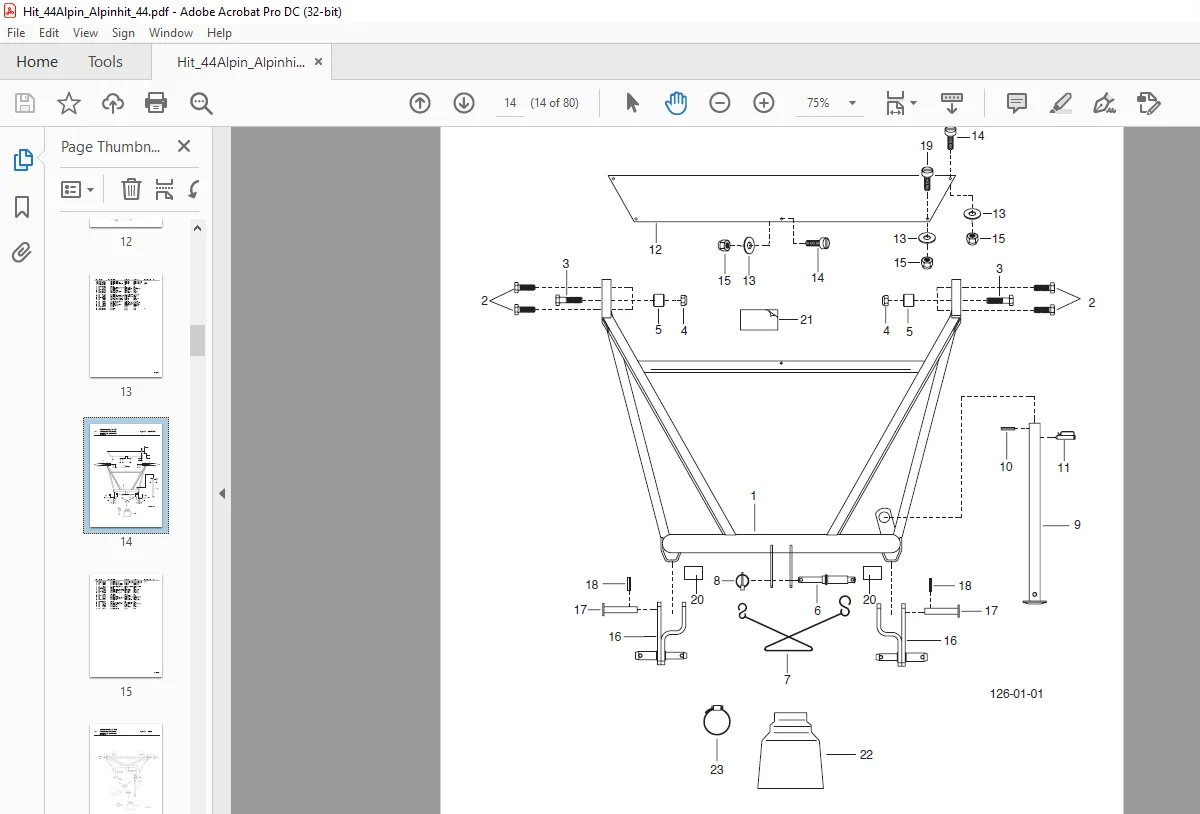Click the page 15 thumbnail
Image resolution: width=1200 pixels, height=814 pixels.
coord(126,626)
